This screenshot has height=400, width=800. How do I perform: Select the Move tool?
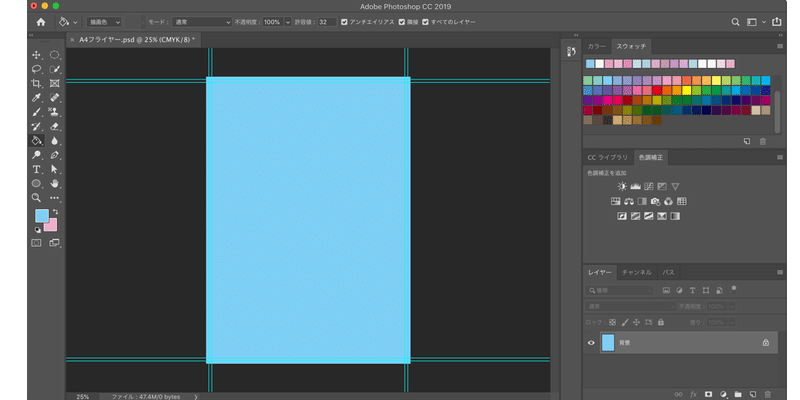(x=37, y=55)
